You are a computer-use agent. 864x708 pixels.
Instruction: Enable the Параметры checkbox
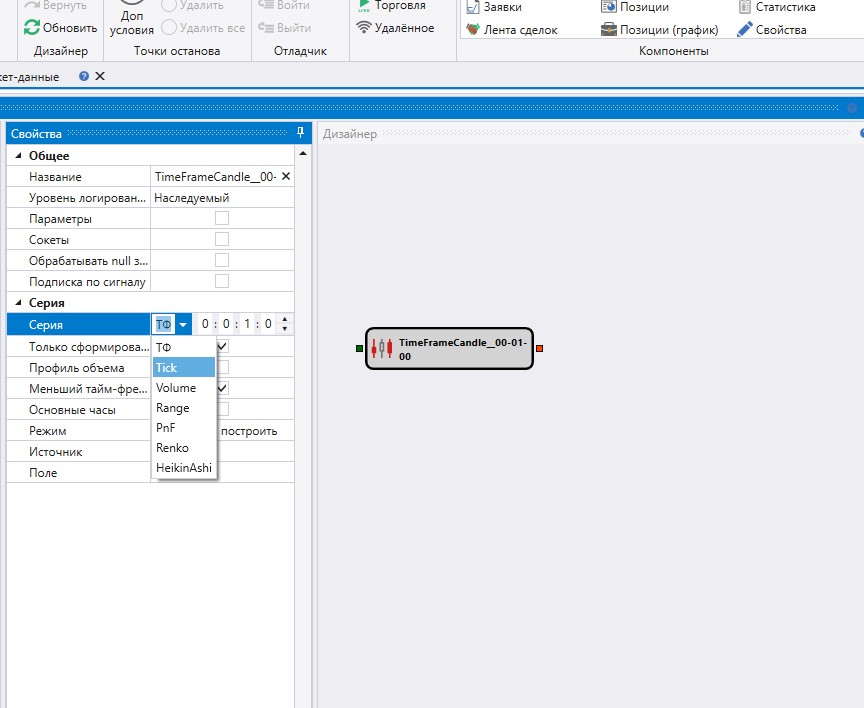222,218
